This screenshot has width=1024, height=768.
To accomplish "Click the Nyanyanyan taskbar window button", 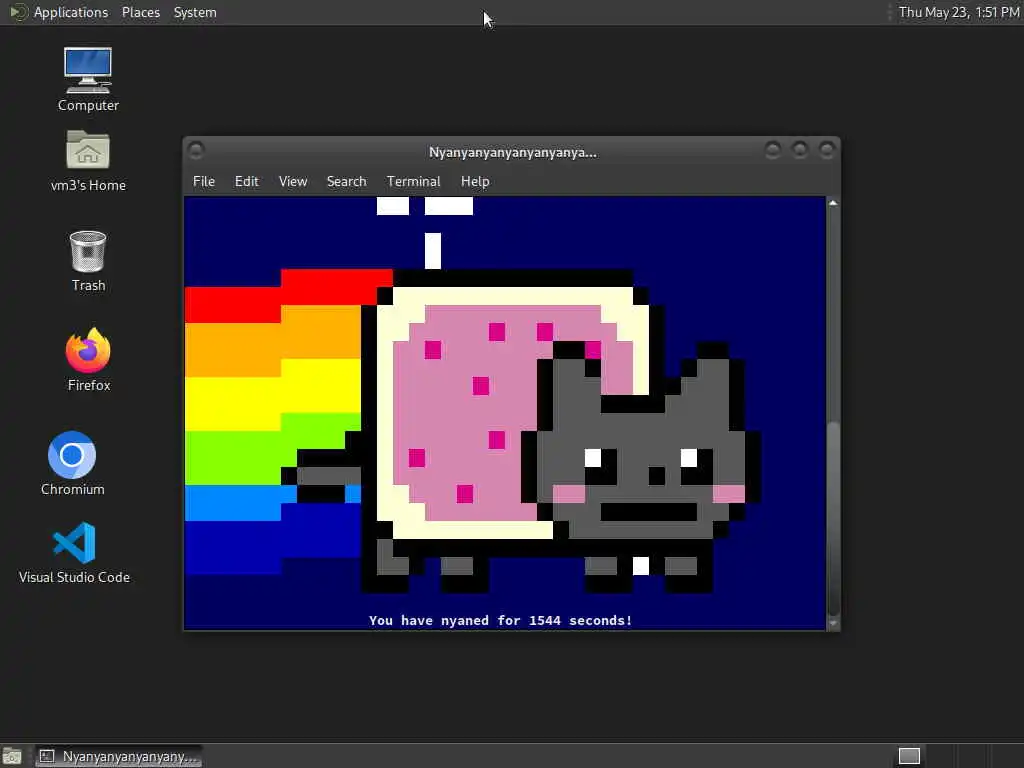I will pos(118,756).
